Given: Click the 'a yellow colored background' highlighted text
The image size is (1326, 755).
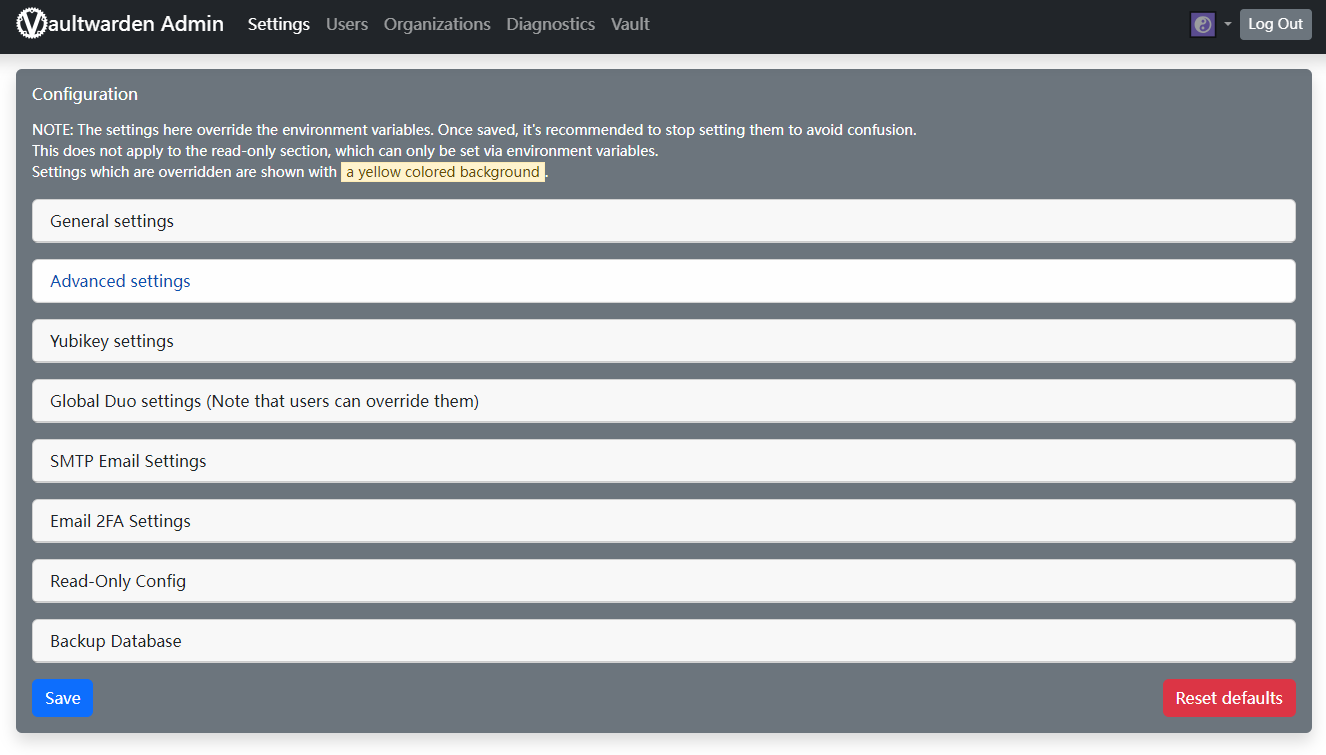Looking at the screenshot, I should coord(443,172).
